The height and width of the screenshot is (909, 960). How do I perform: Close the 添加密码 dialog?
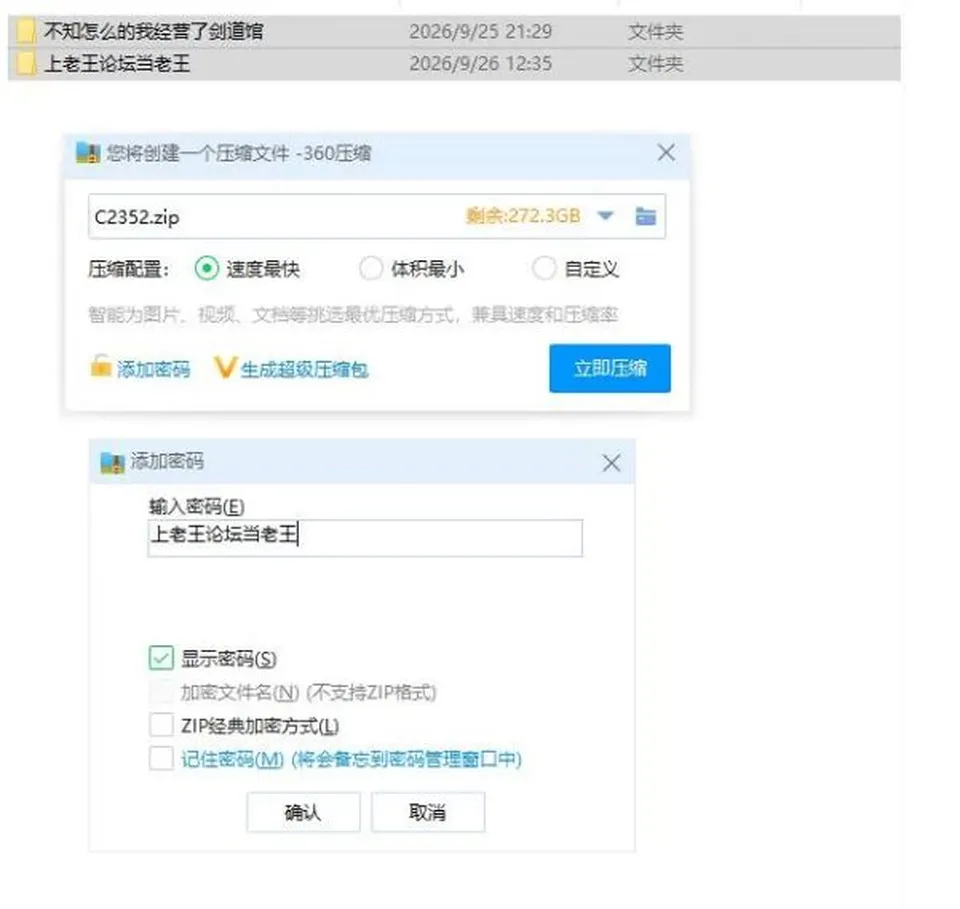[x=611, y=463]
